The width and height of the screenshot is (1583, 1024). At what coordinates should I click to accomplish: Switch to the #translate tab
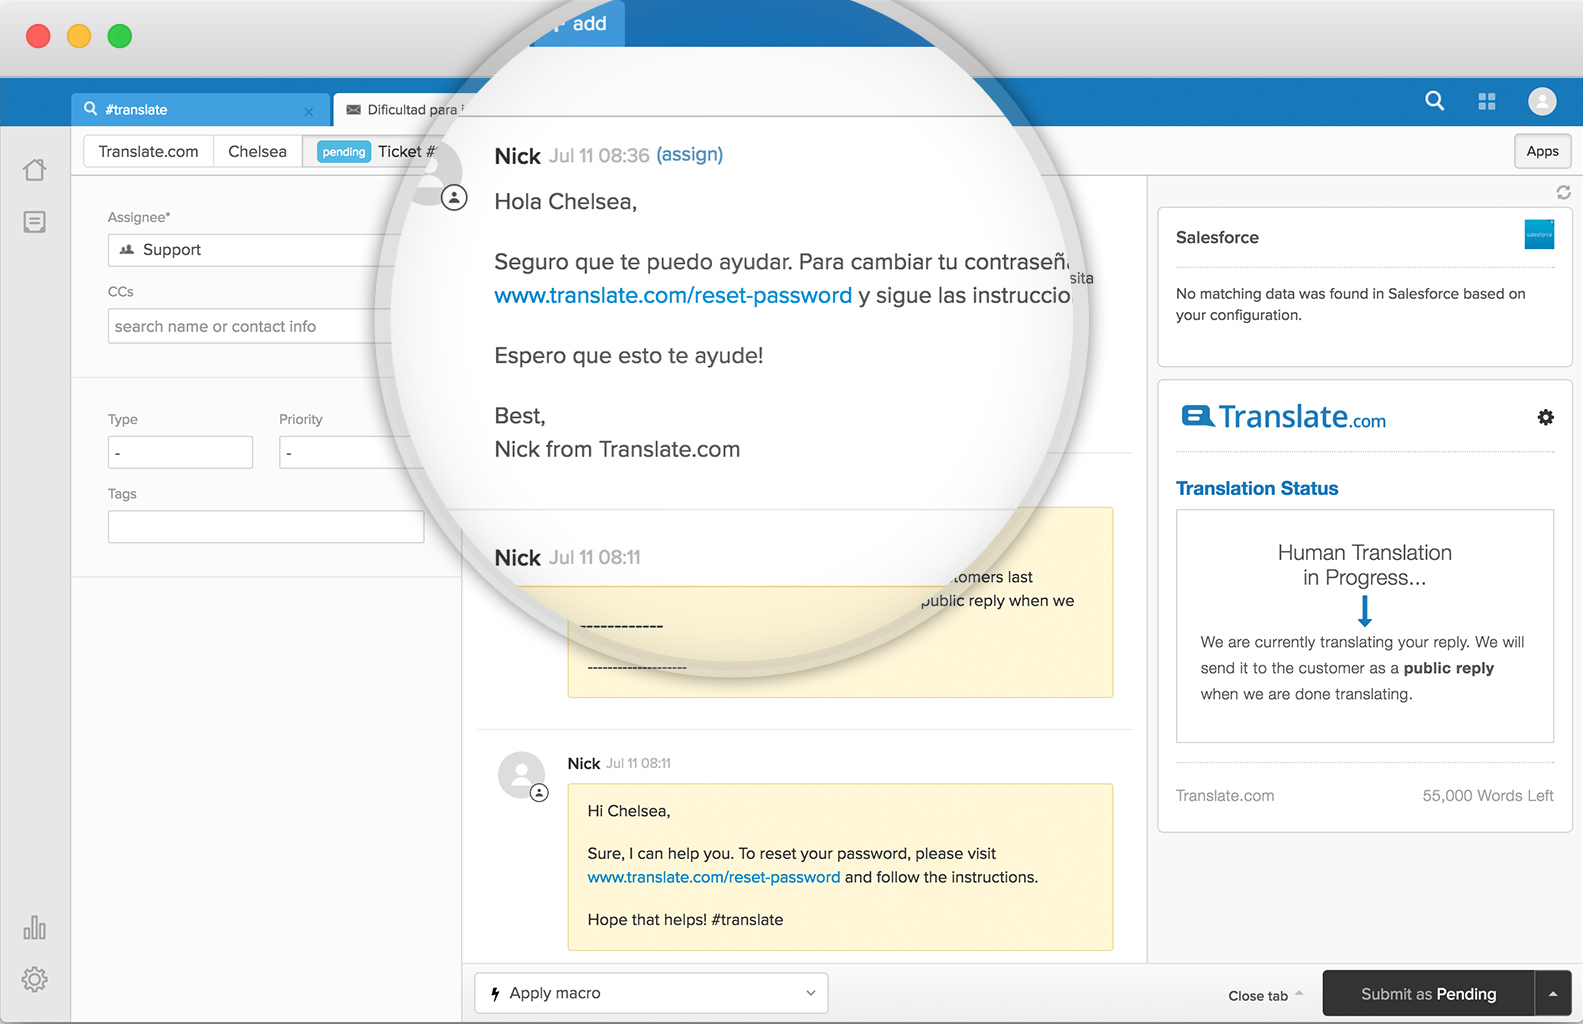200,109
